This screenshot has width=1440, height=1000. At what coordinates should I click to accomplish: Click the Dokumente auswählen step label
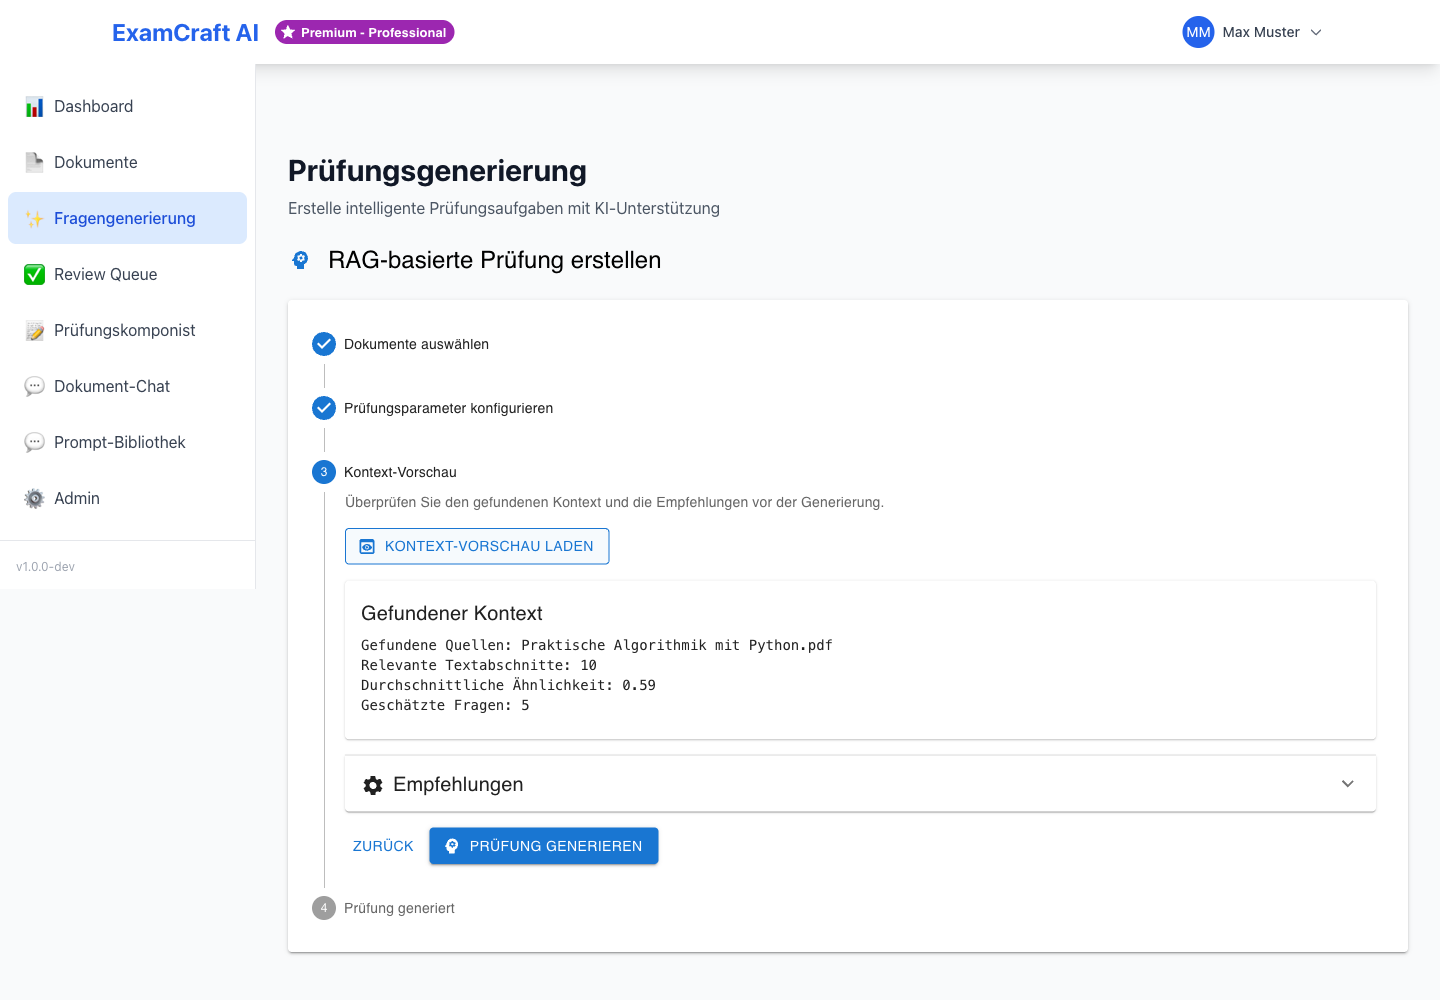[x=416, y=344]
